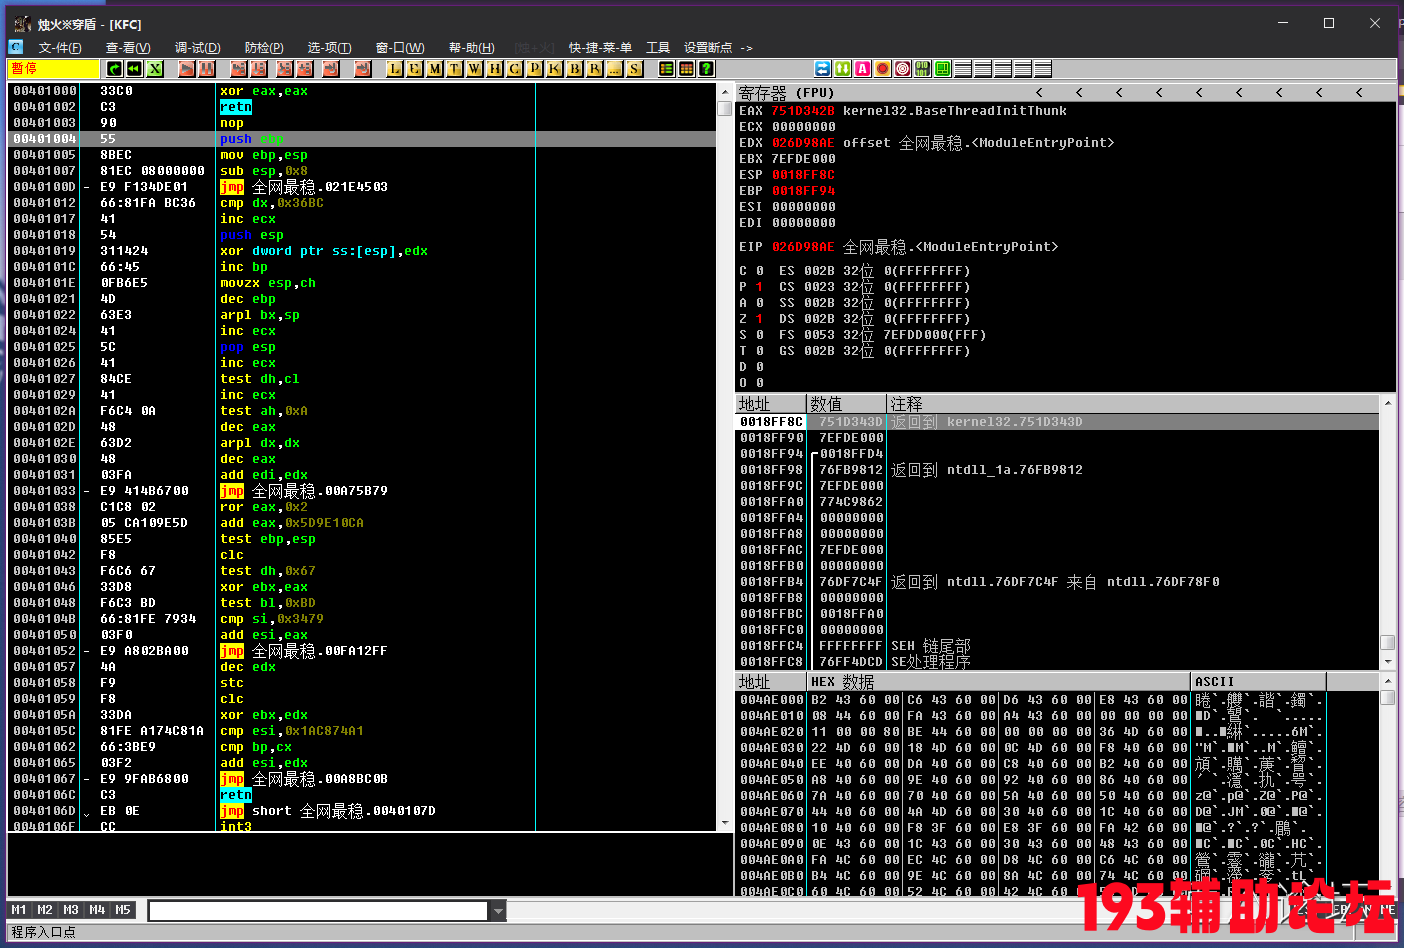The width and height of the screenshot is (1404, 948).
Task: Switch to memory tab M1
Action: [19, 910]
